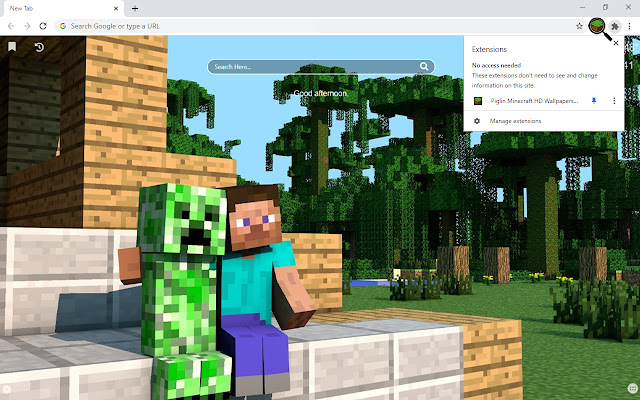Open the settings gear at bottom-left corner
The width and height of the screenshot is (640, 400).
6,389
